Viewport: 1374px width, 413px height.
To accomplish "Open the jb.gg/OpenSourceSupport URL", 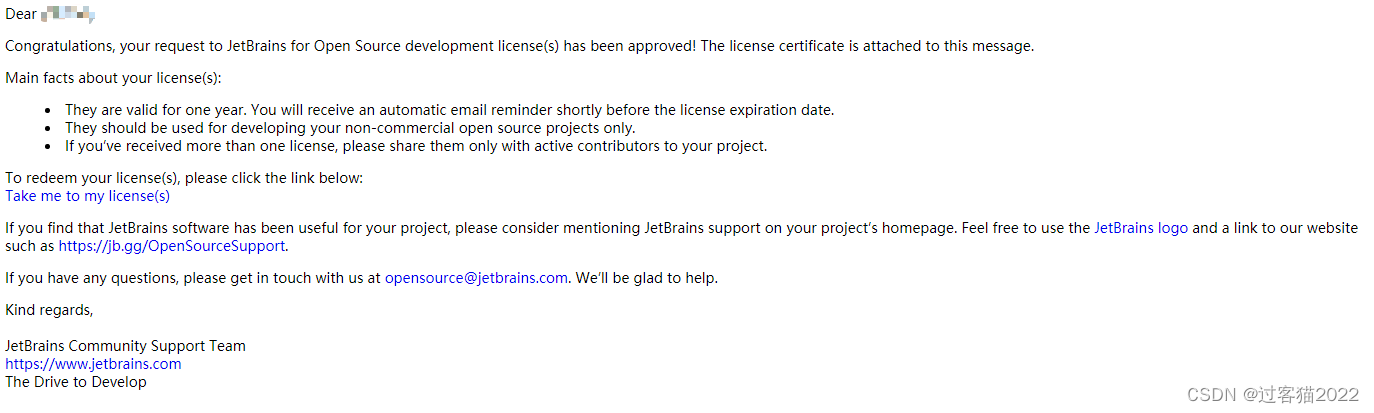I will [x=172, y=246].
